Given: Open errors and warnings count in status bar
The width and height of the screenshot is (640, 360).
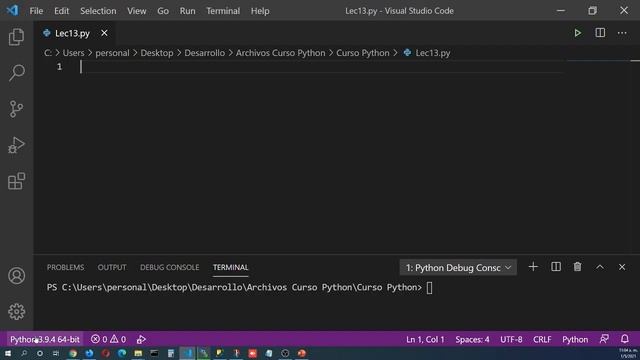Looking at the screenshot, I should pos(108,340).
